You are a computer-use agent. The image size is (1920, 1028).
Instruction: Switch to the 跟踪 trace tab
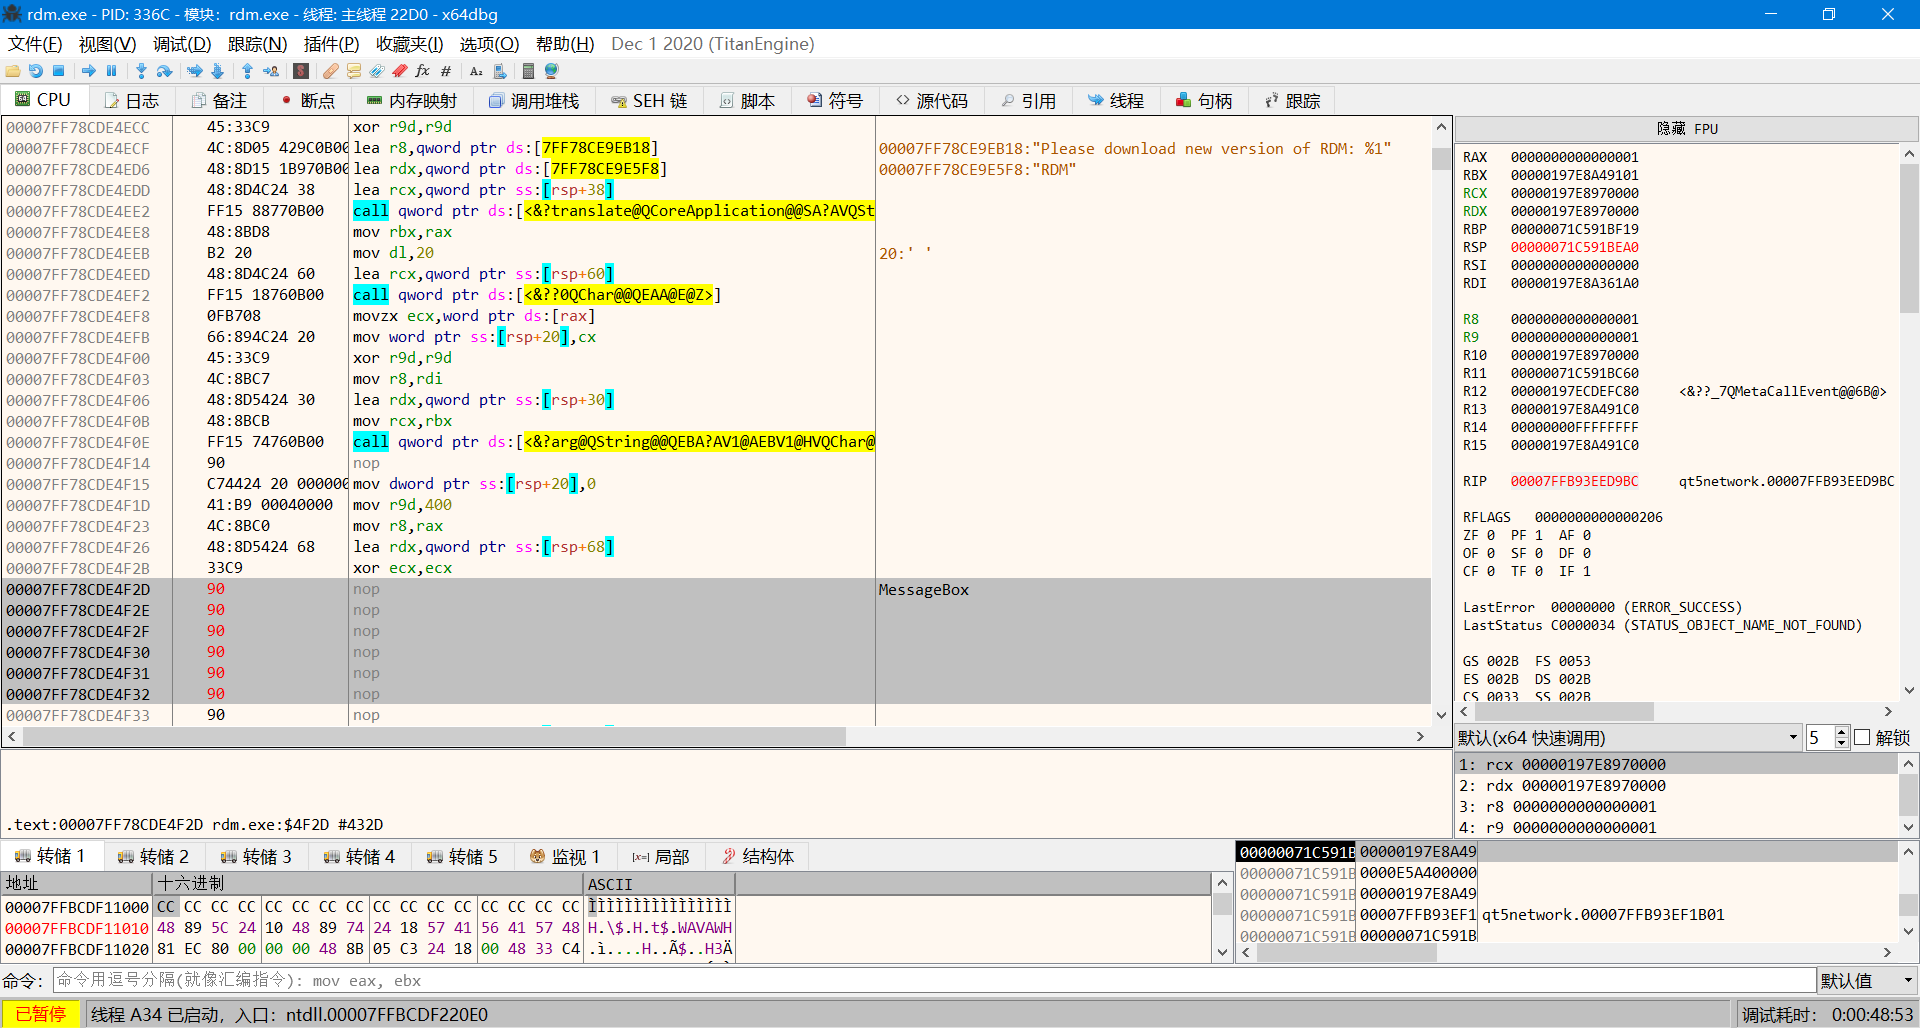click(x=1293, y=101)
